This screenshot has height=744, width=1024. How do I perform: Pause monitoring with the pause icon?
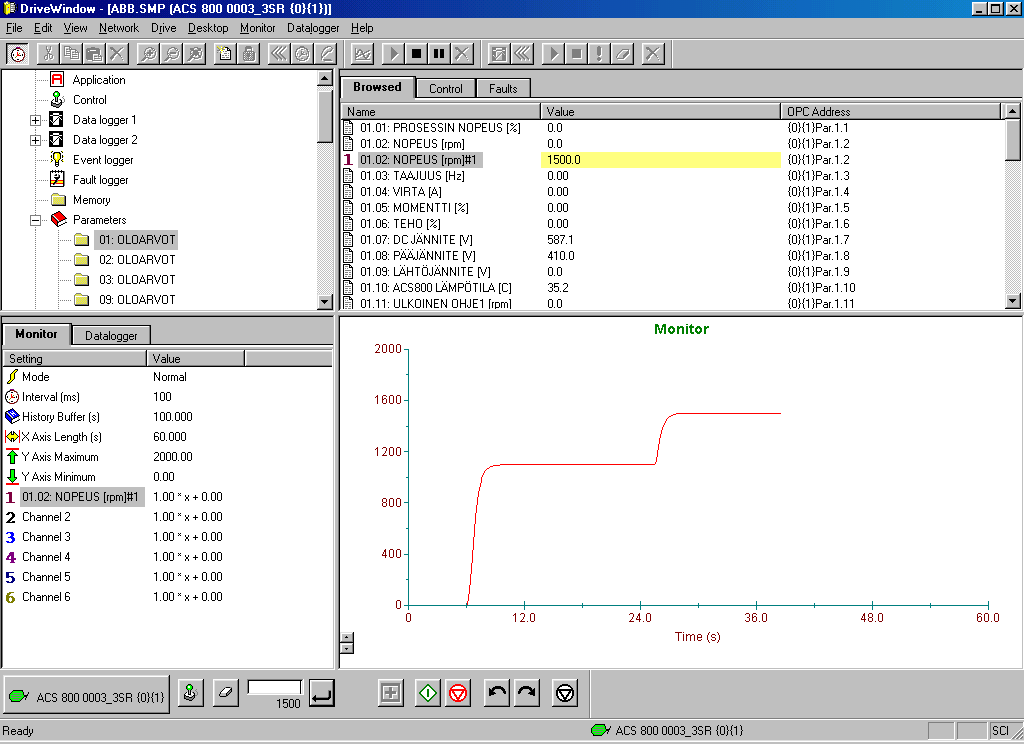click(439, 54)
